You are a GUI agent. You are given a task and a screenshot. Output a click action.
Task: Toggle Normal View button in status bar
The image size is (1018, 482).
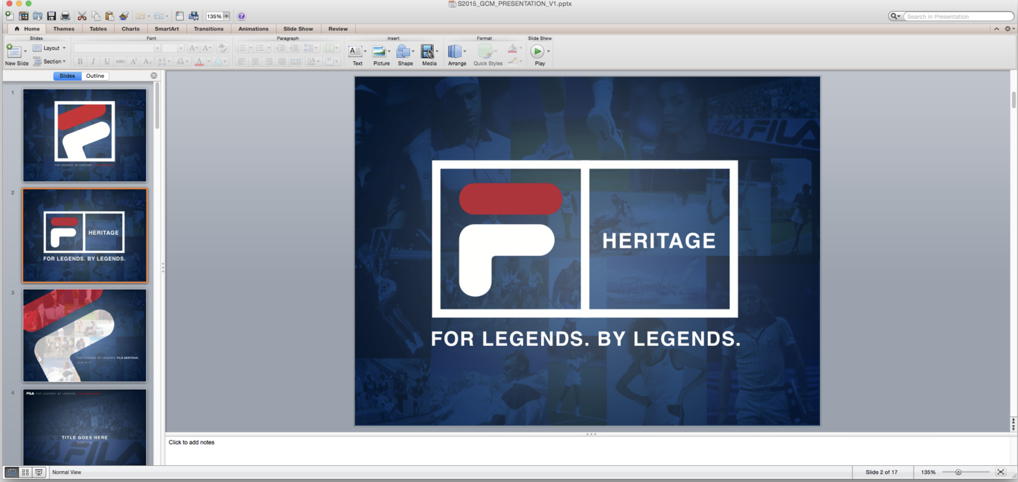pyautogui.click(x=12, y=472)
